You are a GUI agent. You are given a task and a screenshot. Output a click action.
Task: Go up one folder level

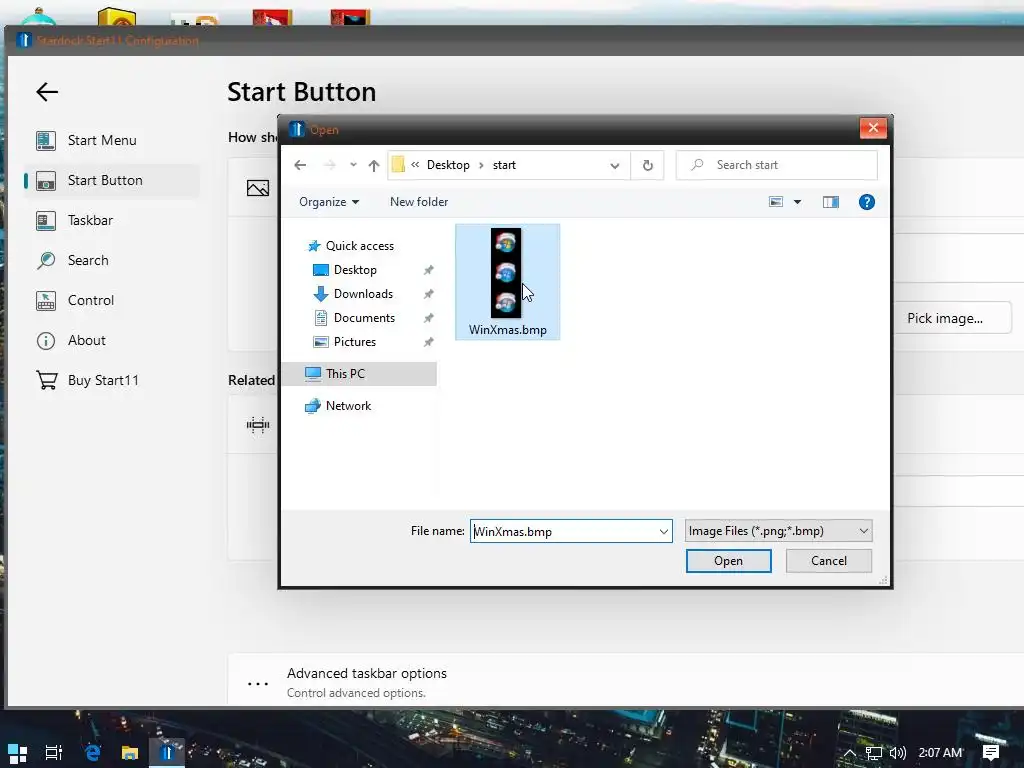click(x=374, y=165)
